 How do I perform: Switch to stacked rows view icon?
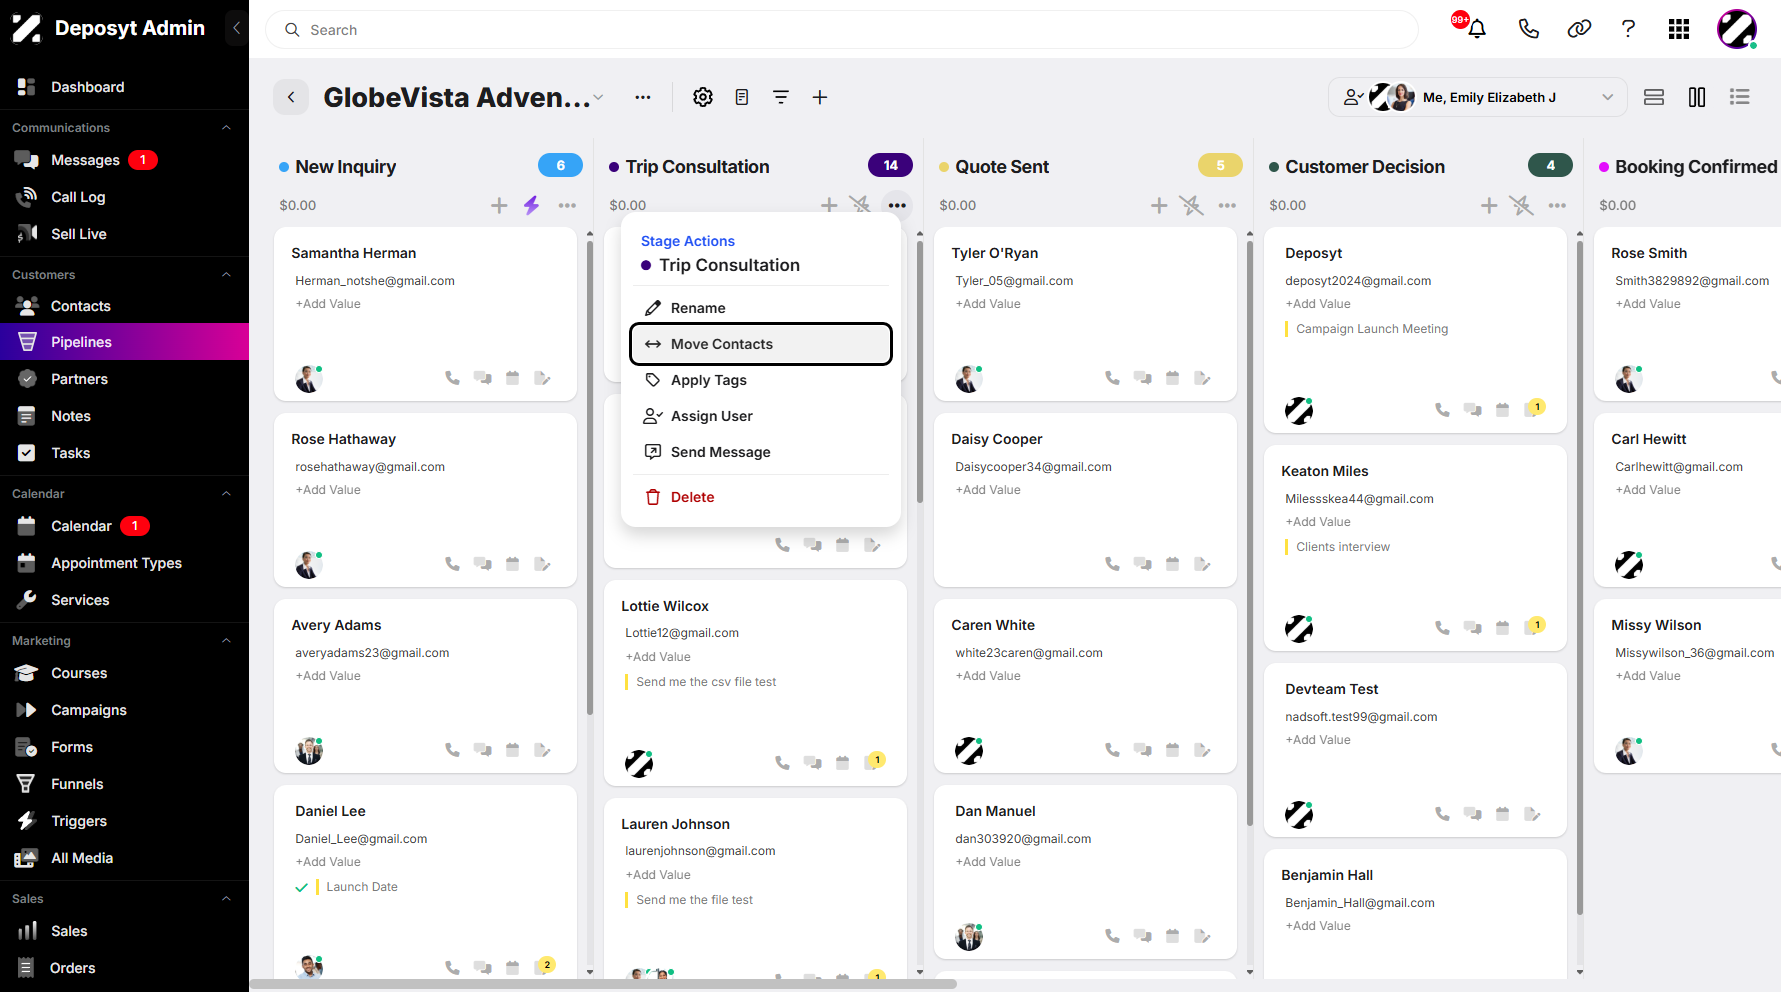pyautogui.click(x=1654, y=97)
